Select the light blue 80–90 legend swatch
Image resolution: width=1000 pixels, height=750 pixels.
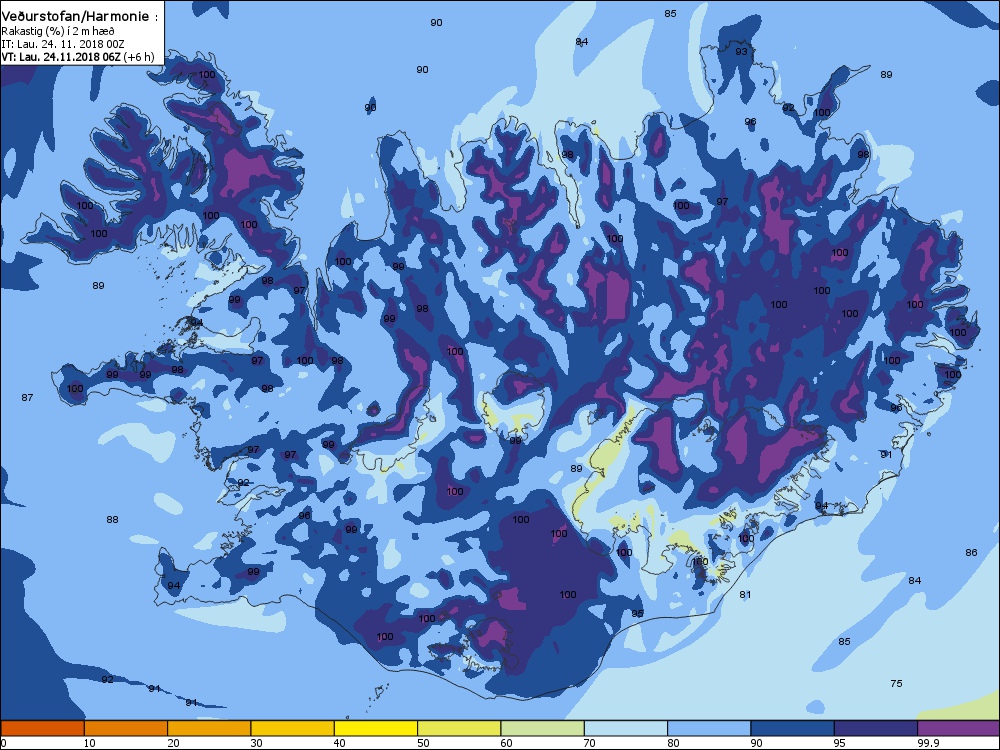709,728
